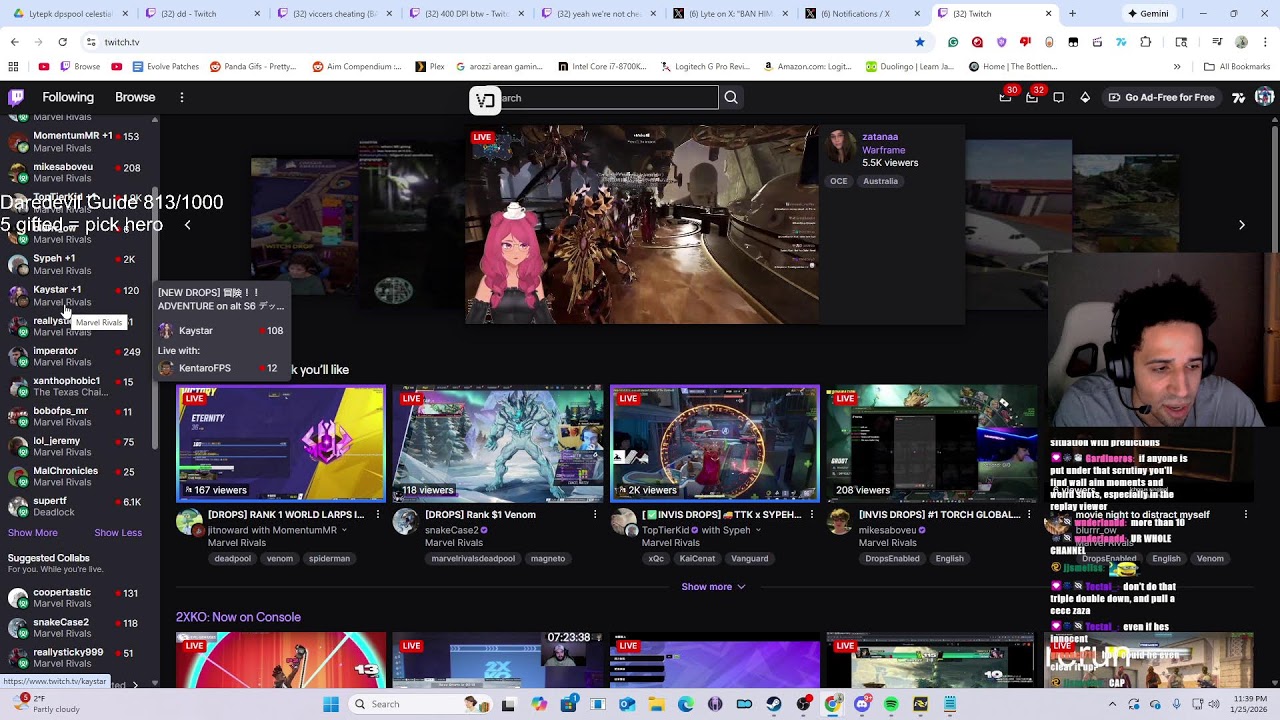
Task: Open the Rank $1 Venom stream thumbnail
Action: [498, 443]
